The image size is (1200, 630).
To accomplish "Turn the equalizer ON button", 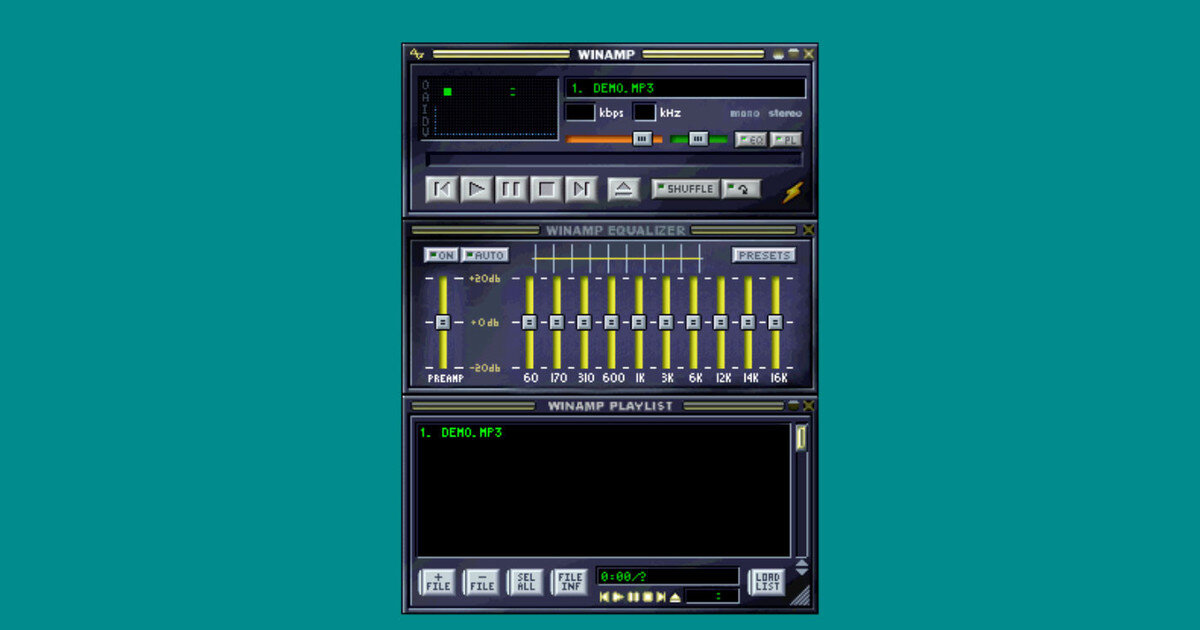I will (440, 255).
